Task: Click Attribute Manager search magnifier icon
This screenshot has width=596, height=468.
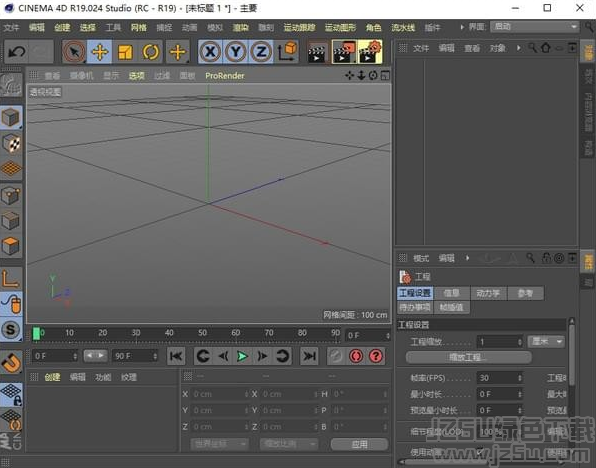Action: click(530, 258)
